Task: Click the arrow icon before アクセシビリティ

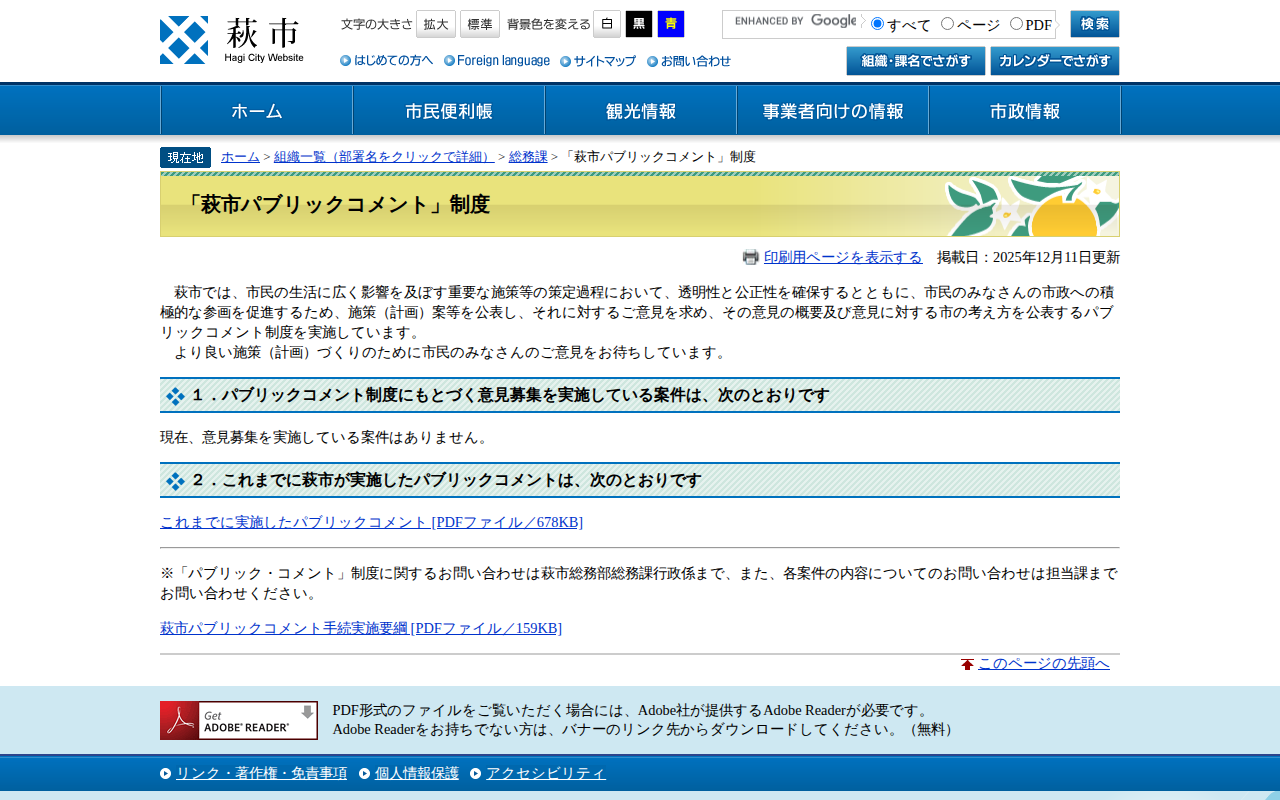Action: 475,772
